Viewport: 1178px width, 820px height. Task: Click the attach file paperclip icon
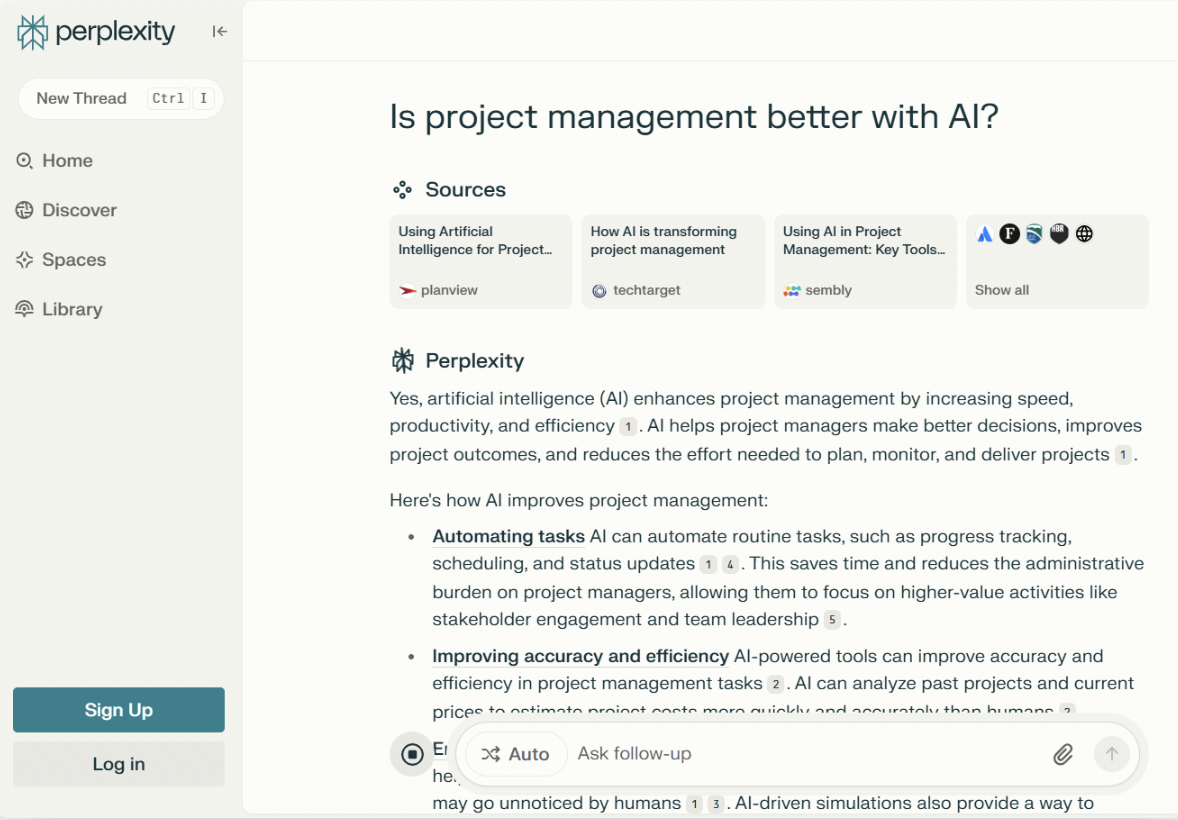(x=1062, y=754)
